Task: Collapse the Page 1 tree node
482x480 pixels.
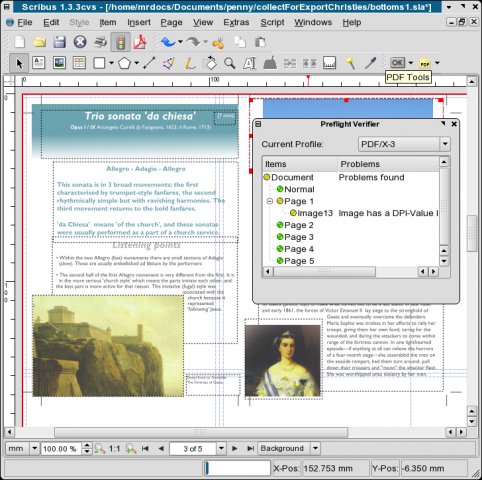Action: 270,201
